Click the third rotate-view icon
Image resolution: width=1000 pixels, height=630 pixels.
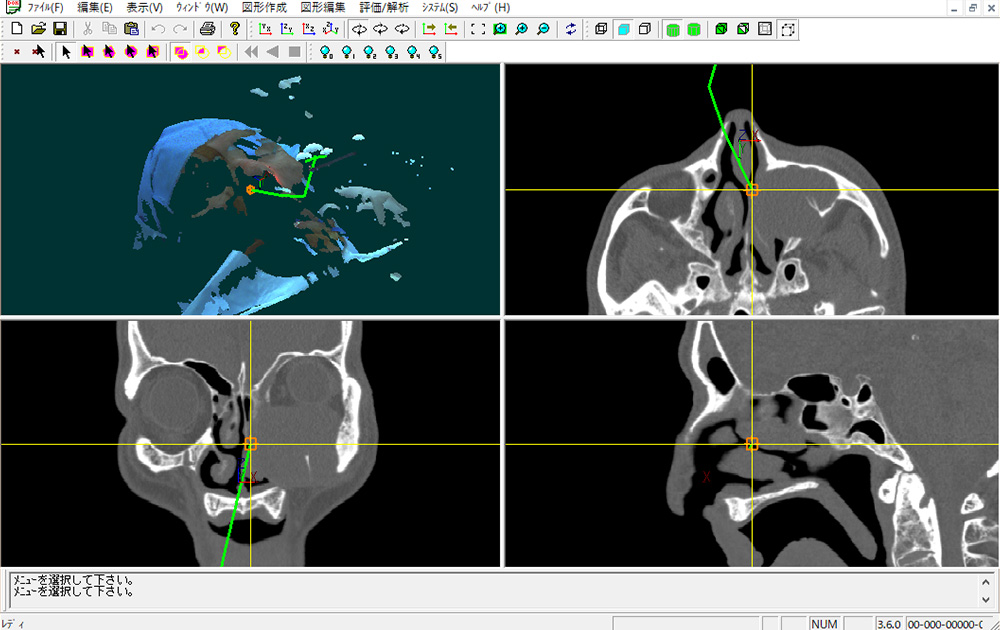coord(402,29)
